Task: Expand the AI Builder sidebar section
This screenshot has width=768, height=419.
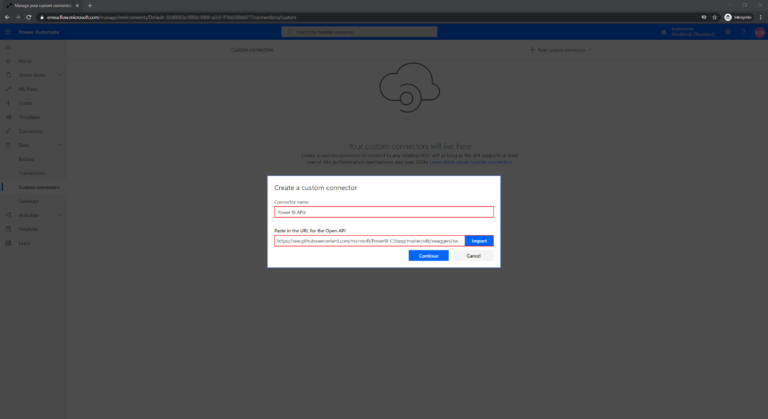Action: click(x=60, y=215)
